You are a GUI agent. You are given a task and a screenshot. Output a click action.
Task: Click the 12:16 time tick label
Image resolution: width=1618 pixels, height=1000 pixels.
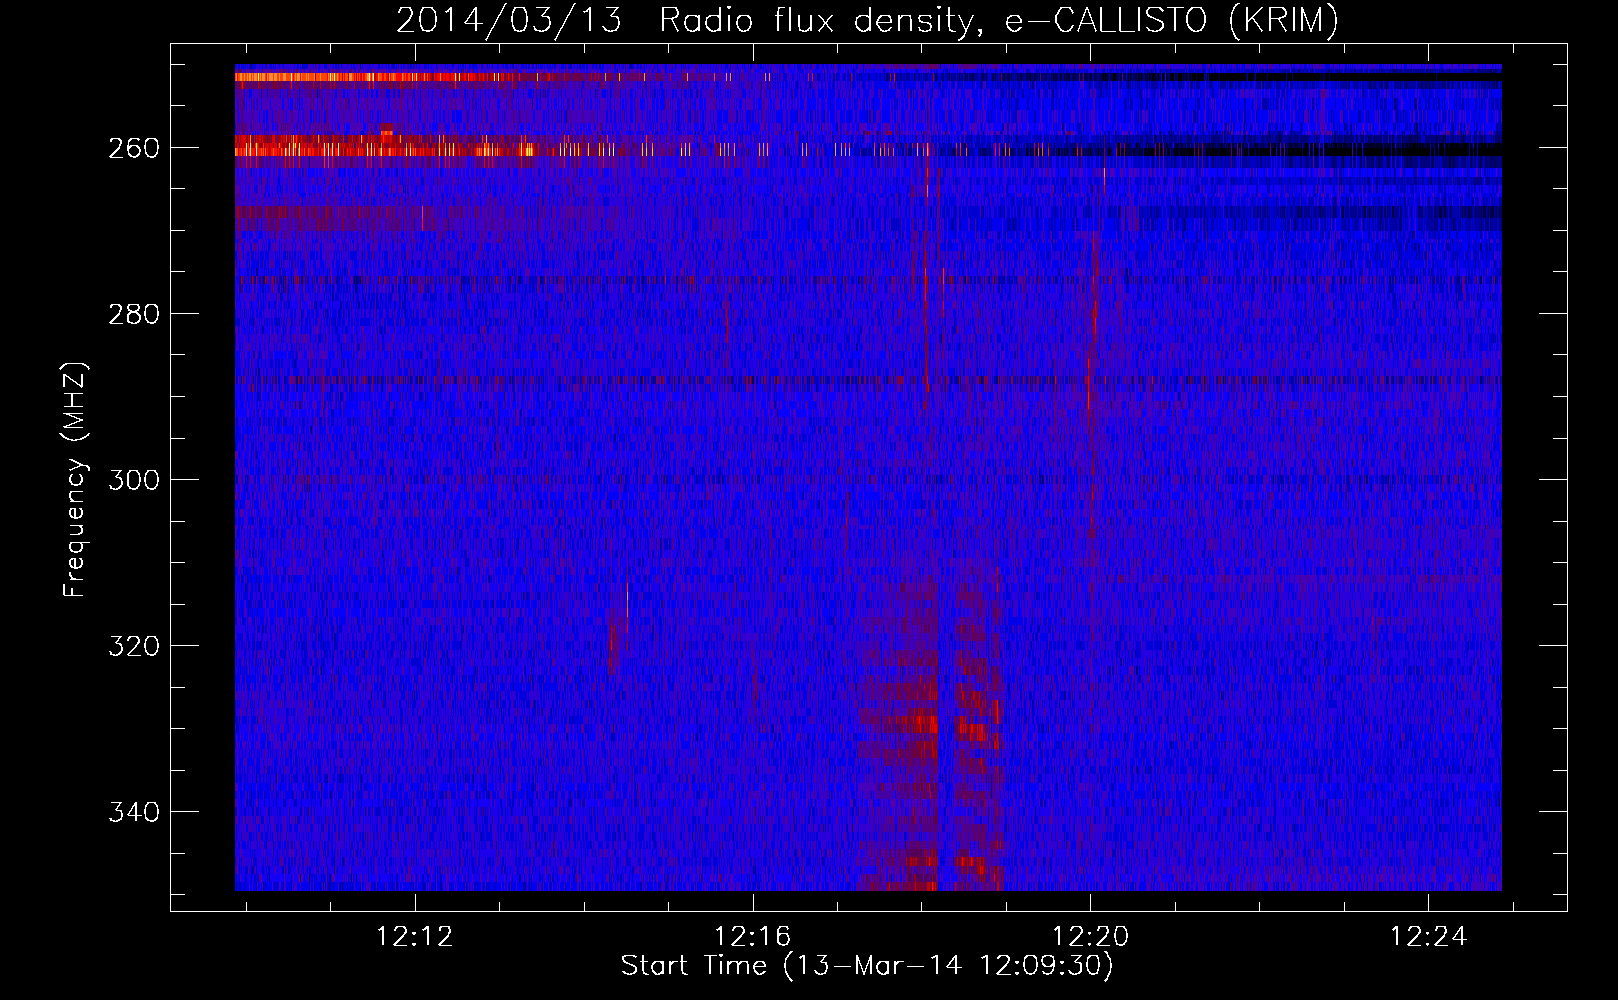pos(752,936)
